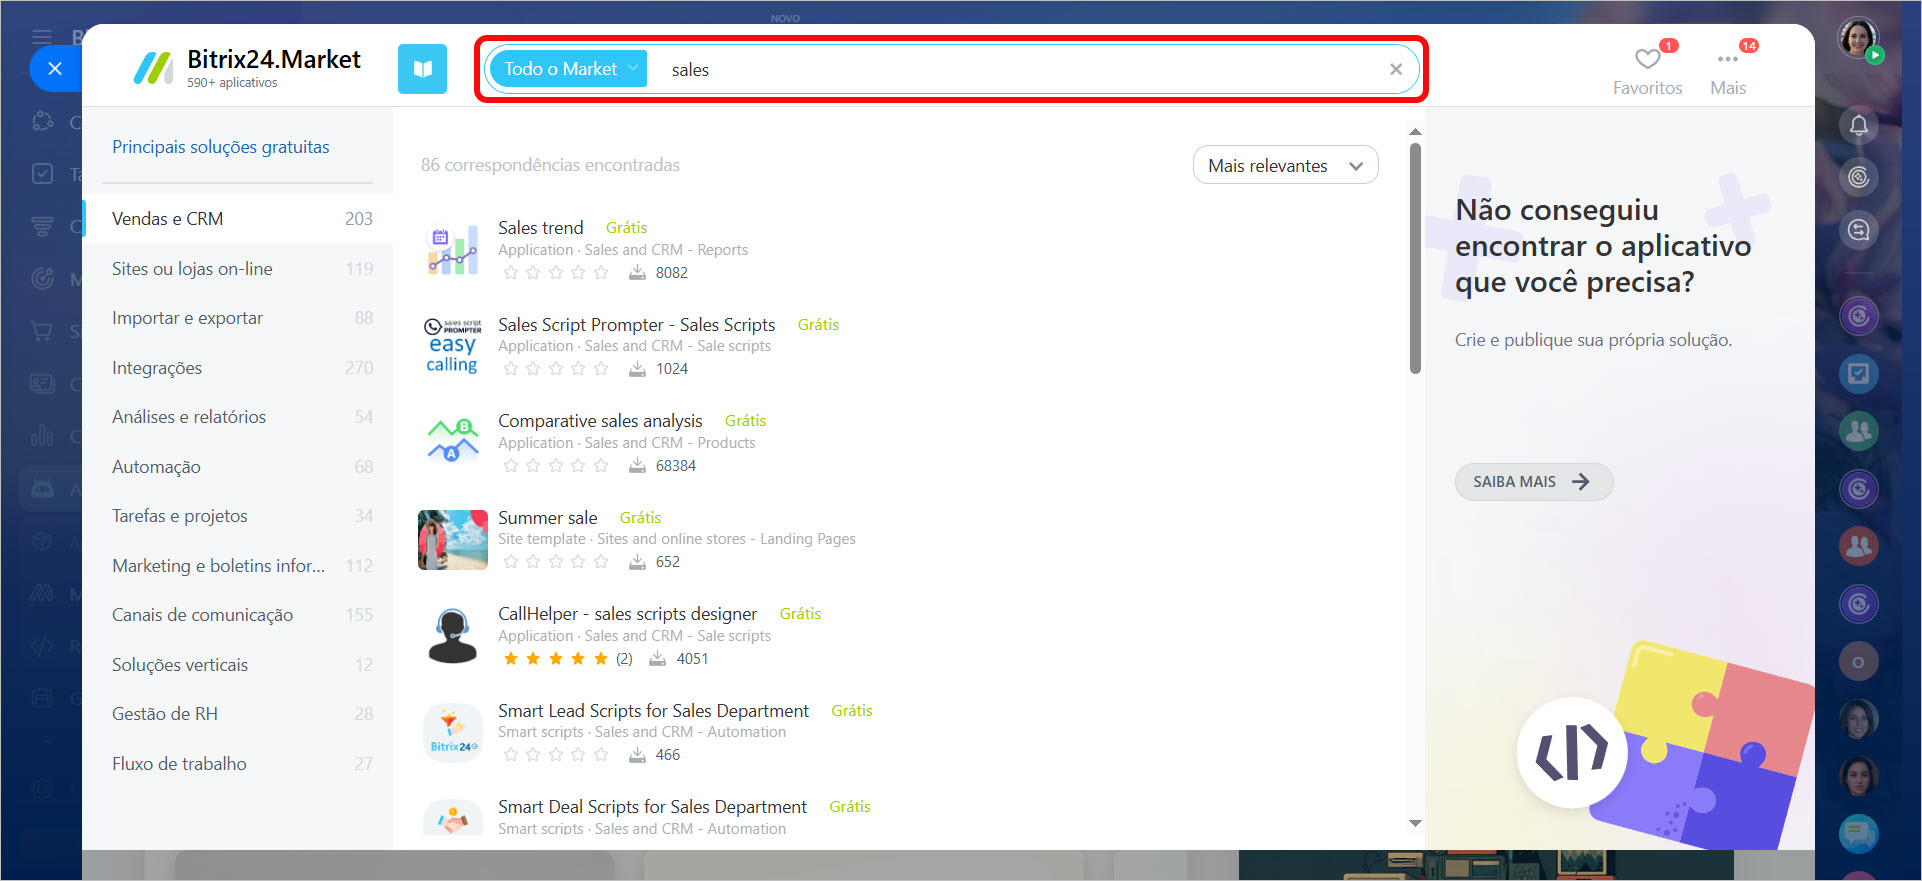1922x881 pixels.
Task: Select Soluções verticais category
Action: [238, 665]
